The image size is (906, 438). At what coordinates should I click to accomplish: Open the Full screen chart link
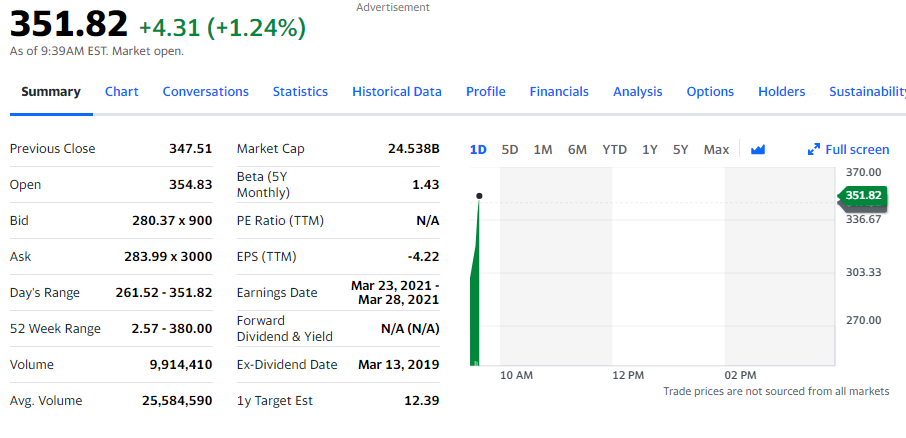pos(848,150)
